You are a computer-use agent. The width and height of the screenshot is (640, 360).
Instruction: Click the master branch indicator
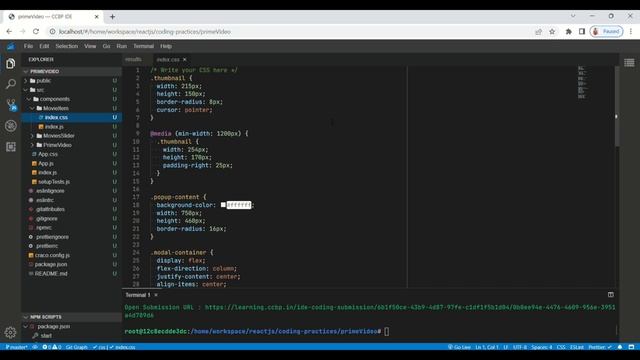click(x=16, y=347)
